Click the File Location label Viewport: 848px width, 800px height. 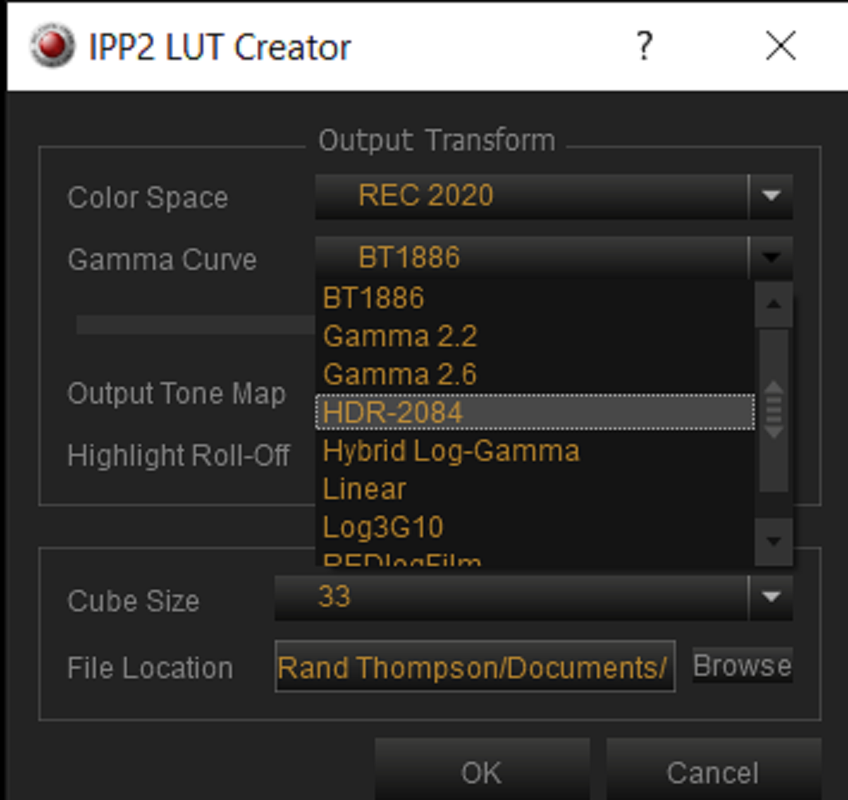[150, 668]
